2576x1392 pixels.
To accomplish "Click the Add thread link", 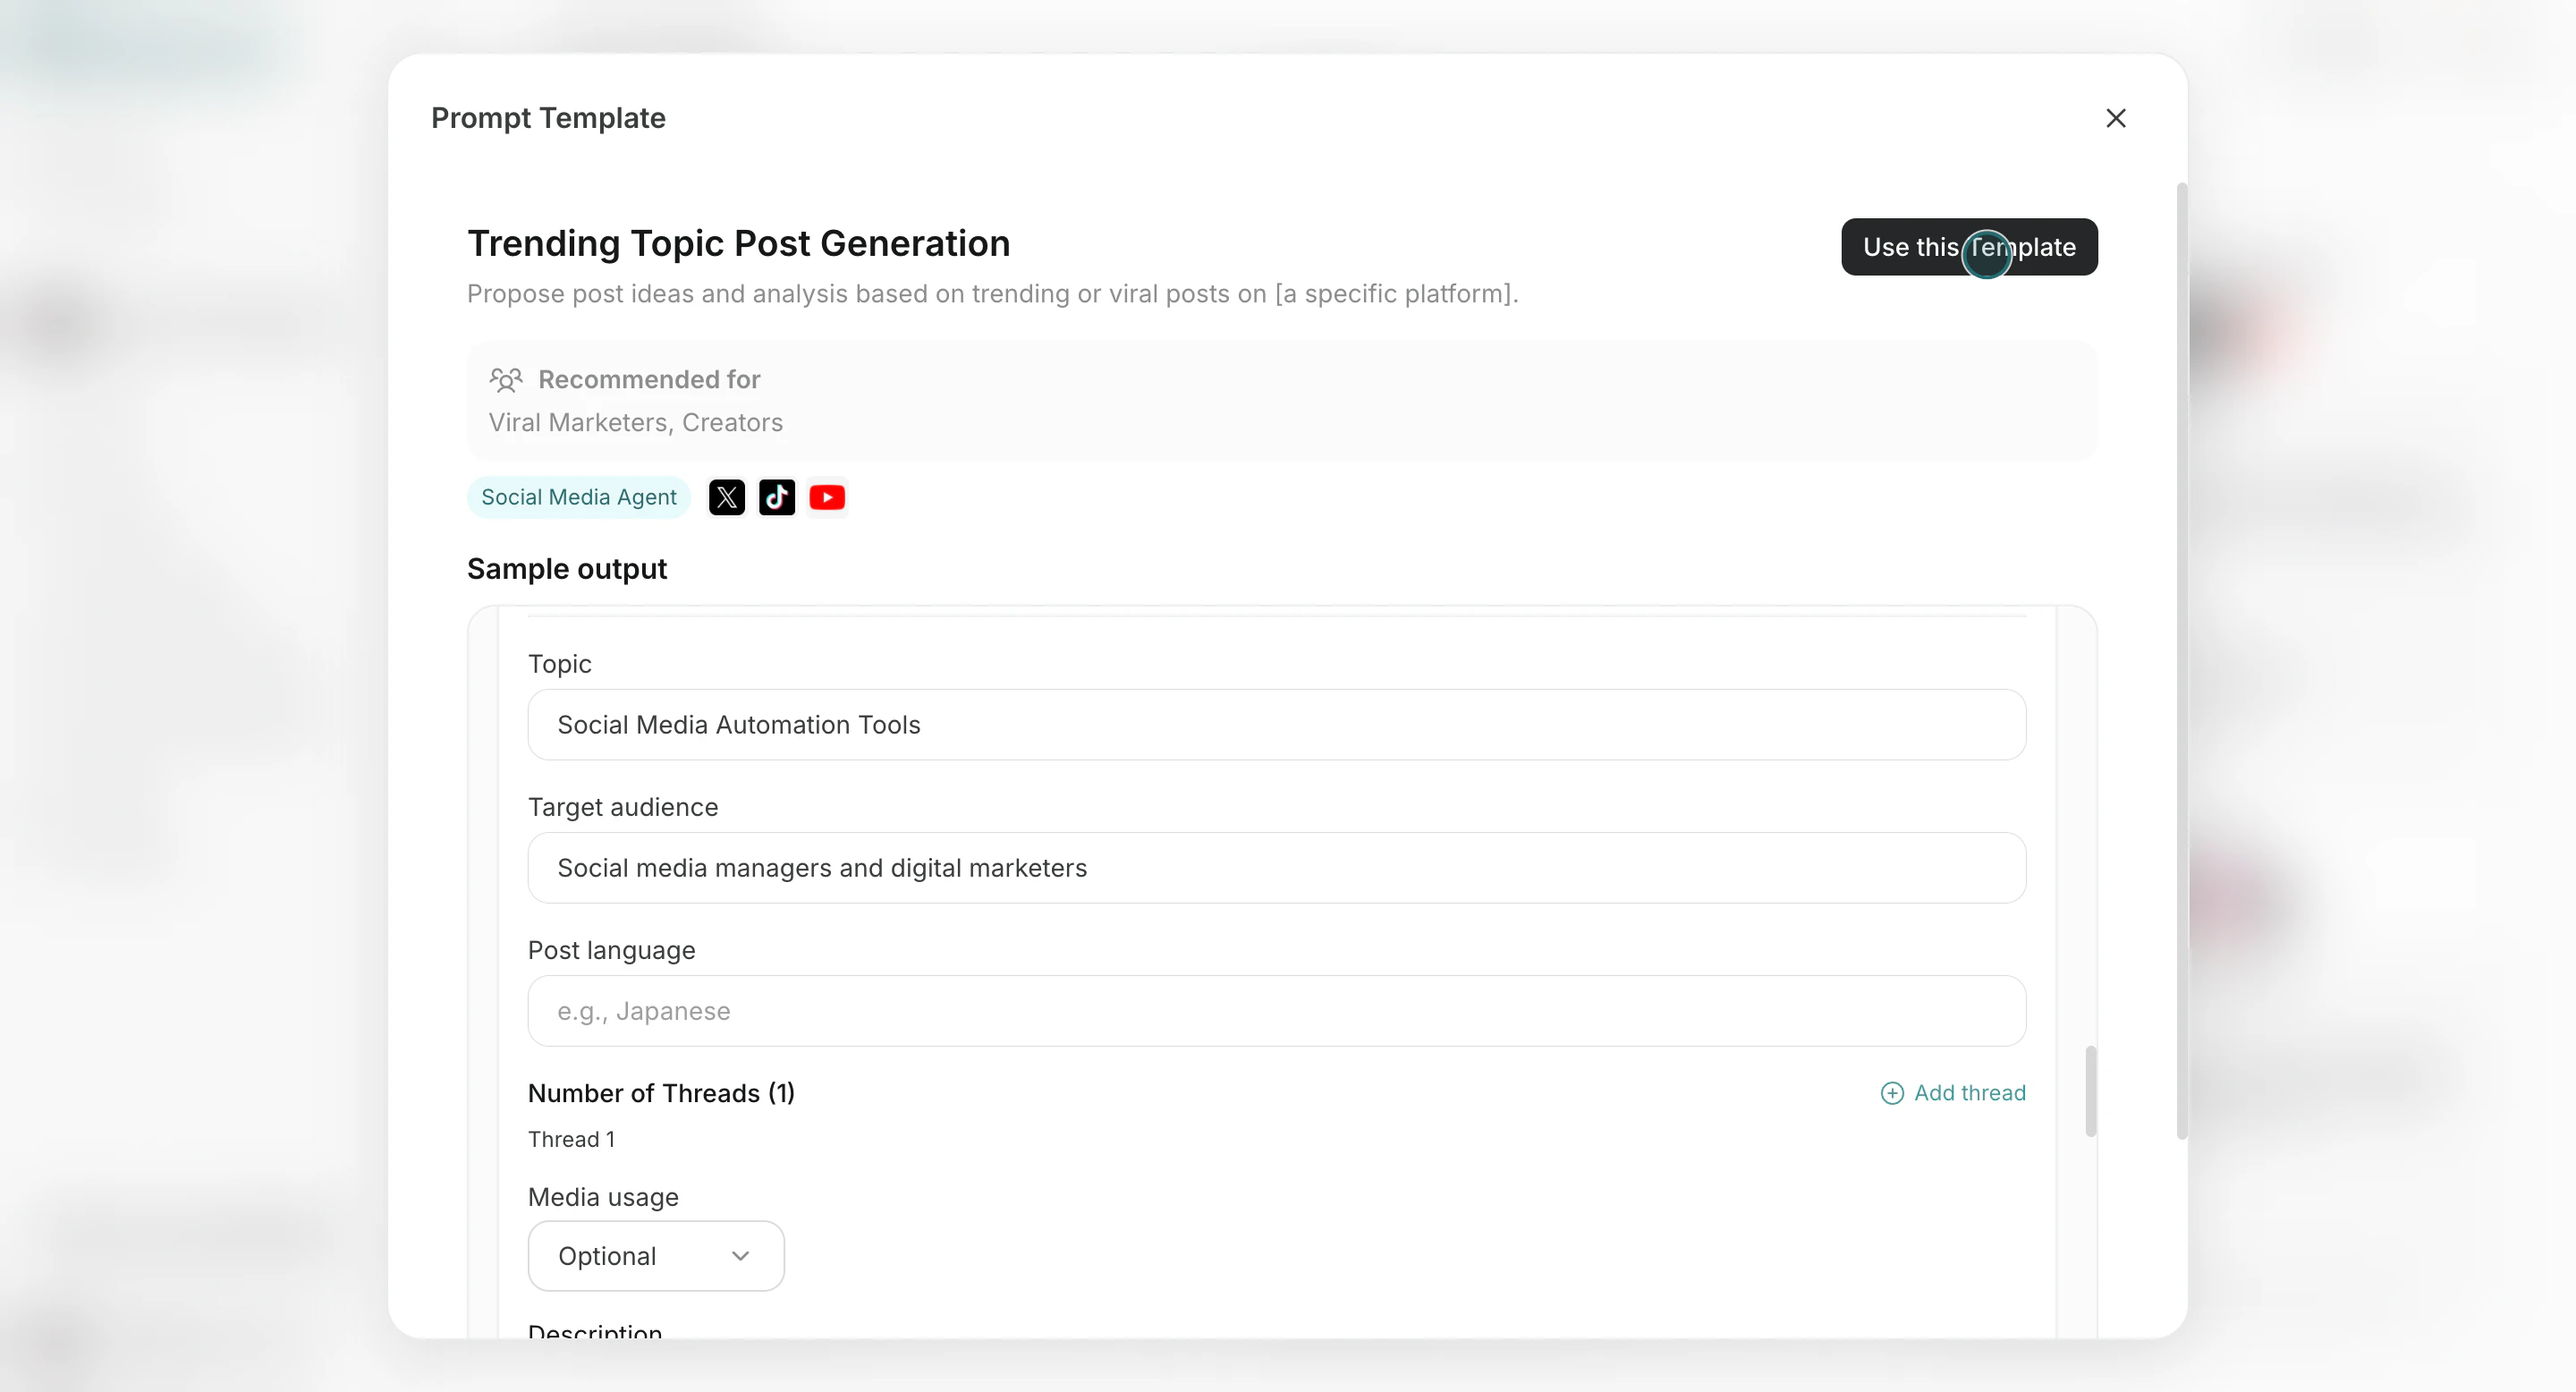I will tap(1969, 1093).
